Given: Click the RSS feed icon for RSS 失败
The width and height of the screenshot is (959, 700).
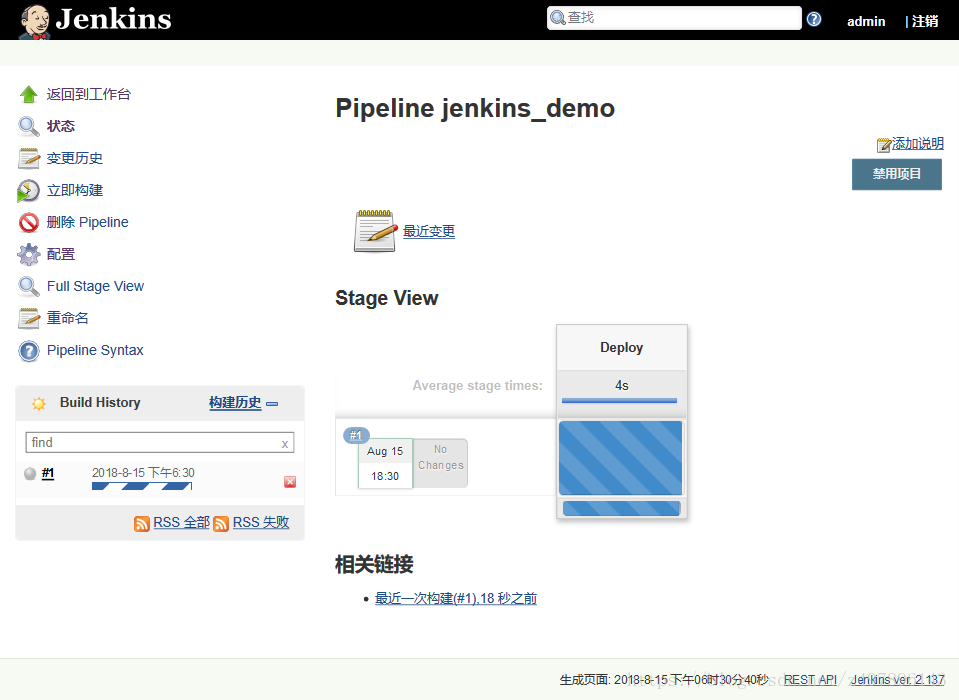Looking at the screenshot, I should click(221, 523).
